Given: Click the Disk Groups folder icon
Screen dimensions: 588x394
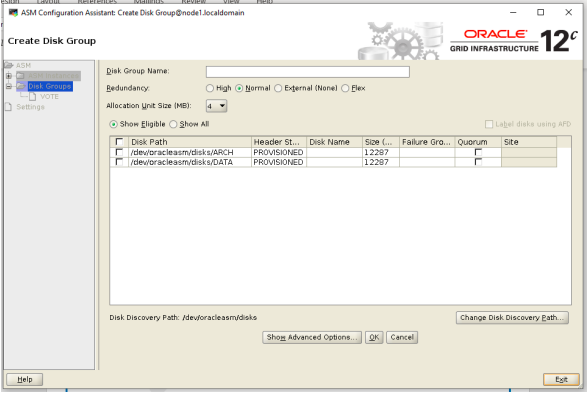Looking at the screenshot, I should 21,86.
